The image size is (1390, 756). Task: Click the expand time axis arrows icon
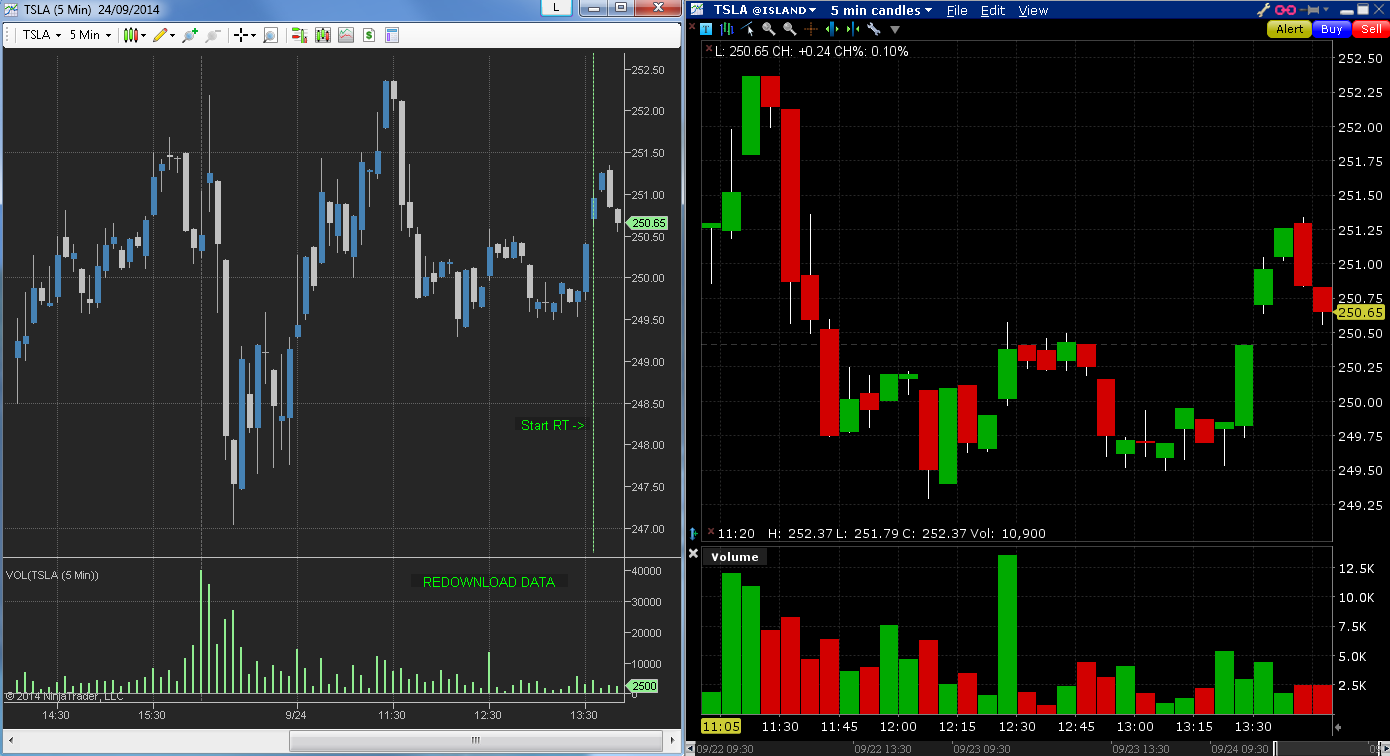(831, 29)
